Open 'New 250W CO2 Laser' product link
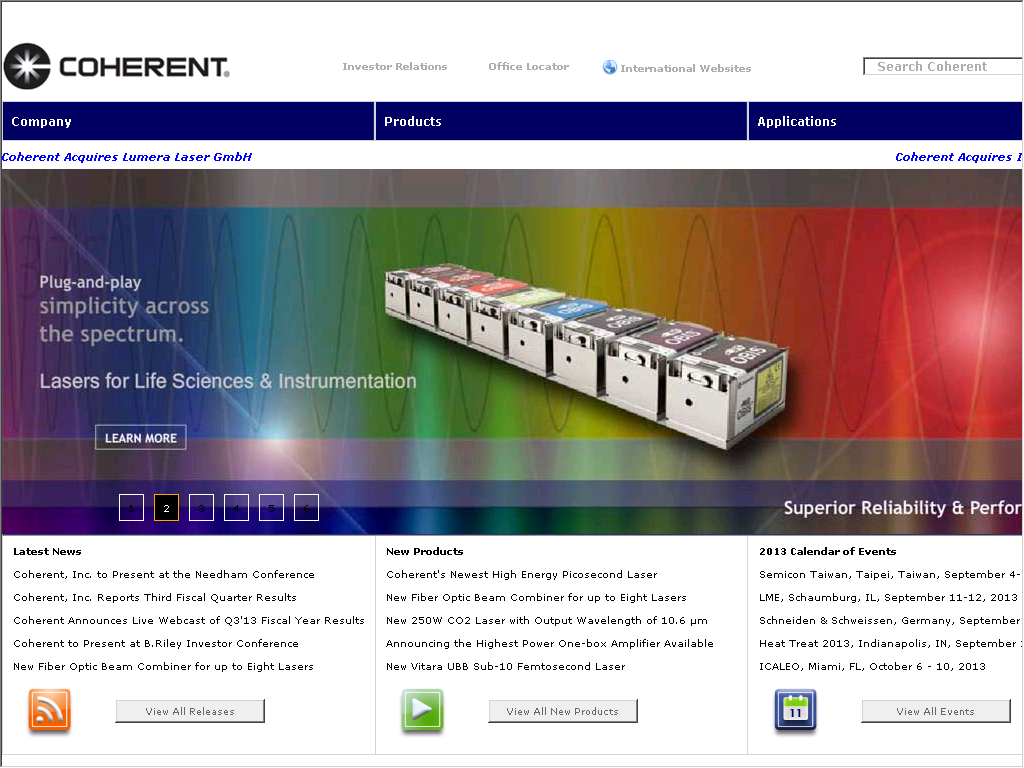 tap(547, 620)
